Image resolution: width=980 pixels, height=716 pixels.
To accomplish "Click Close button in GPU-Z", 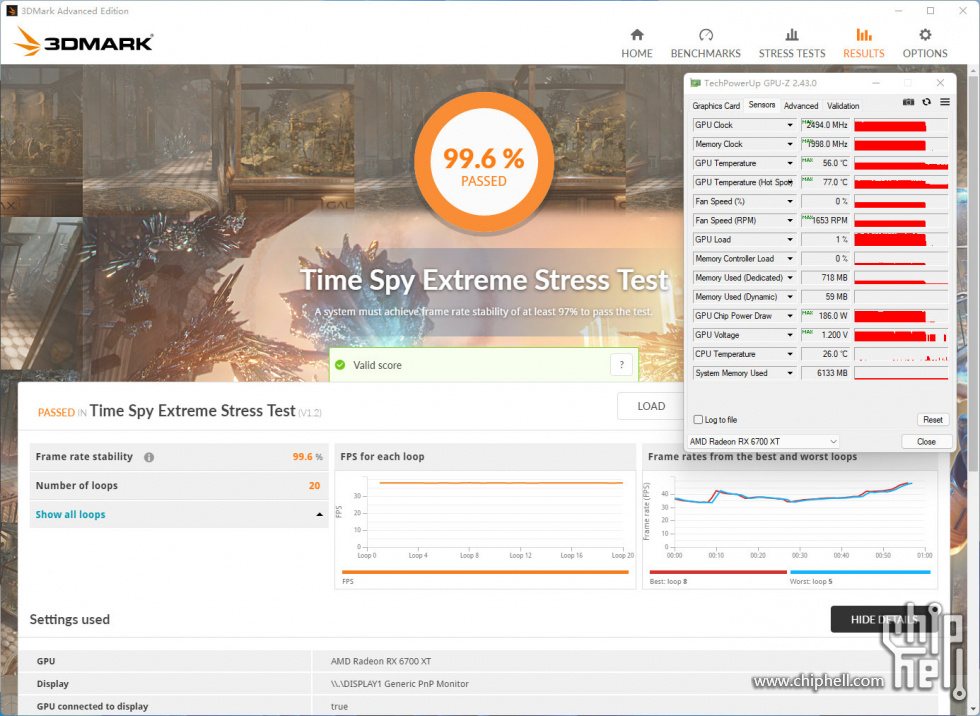I will coord(926,441).
